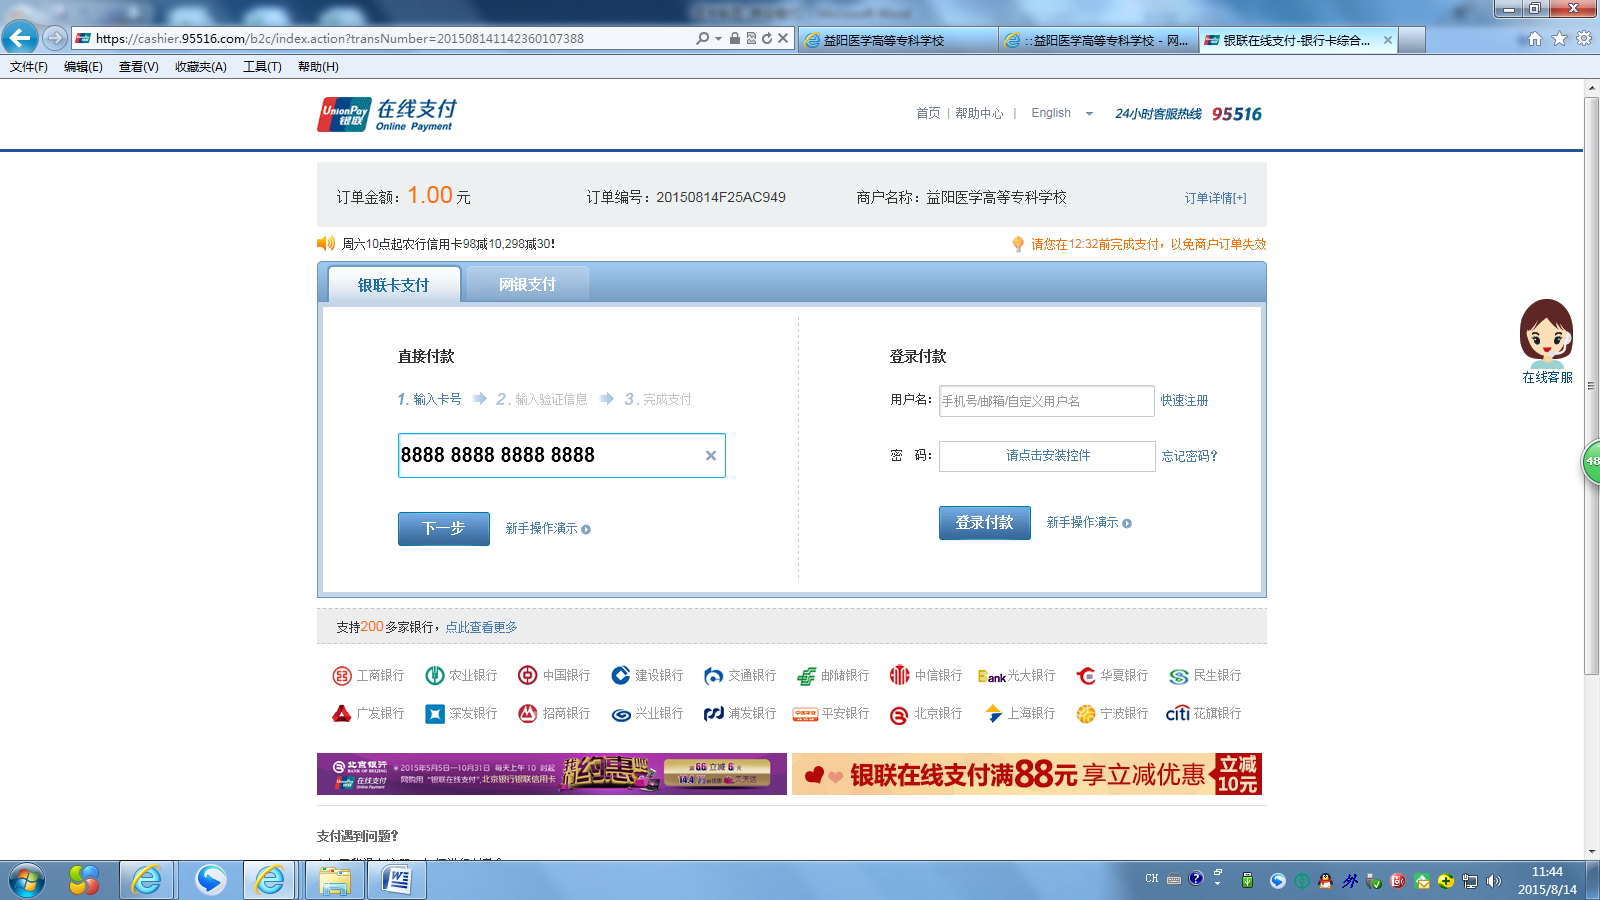Click the UnionPay Online Payment logo
Screen dimensions: 1600x900
pos(387,115)
